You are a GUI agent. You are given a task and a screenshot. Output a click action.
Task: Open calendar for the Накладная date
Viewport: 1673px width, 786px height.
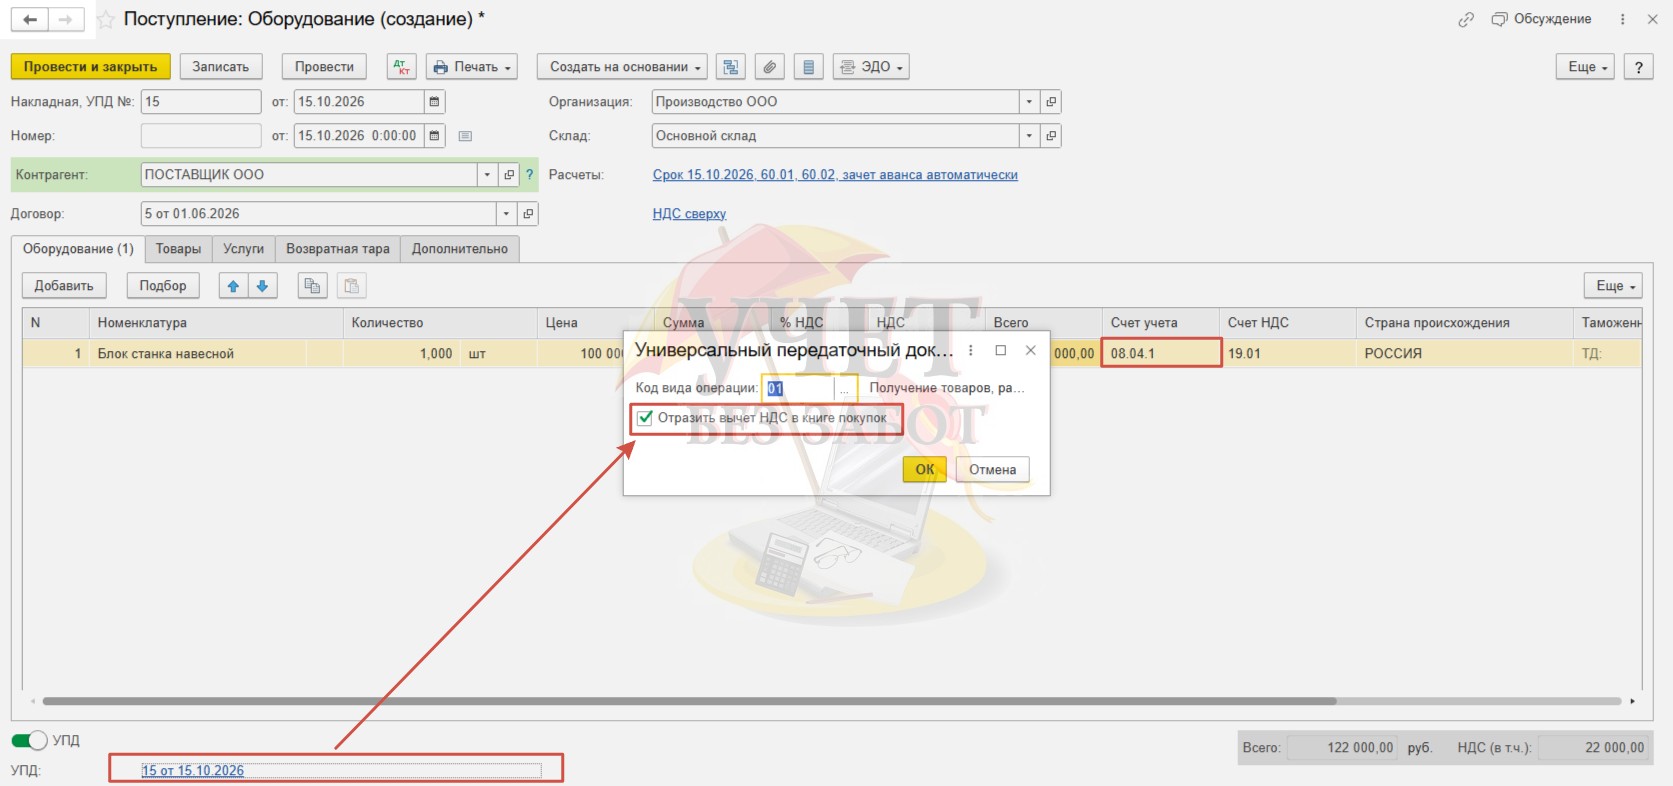pyautogui.click(x=434, y=102)
